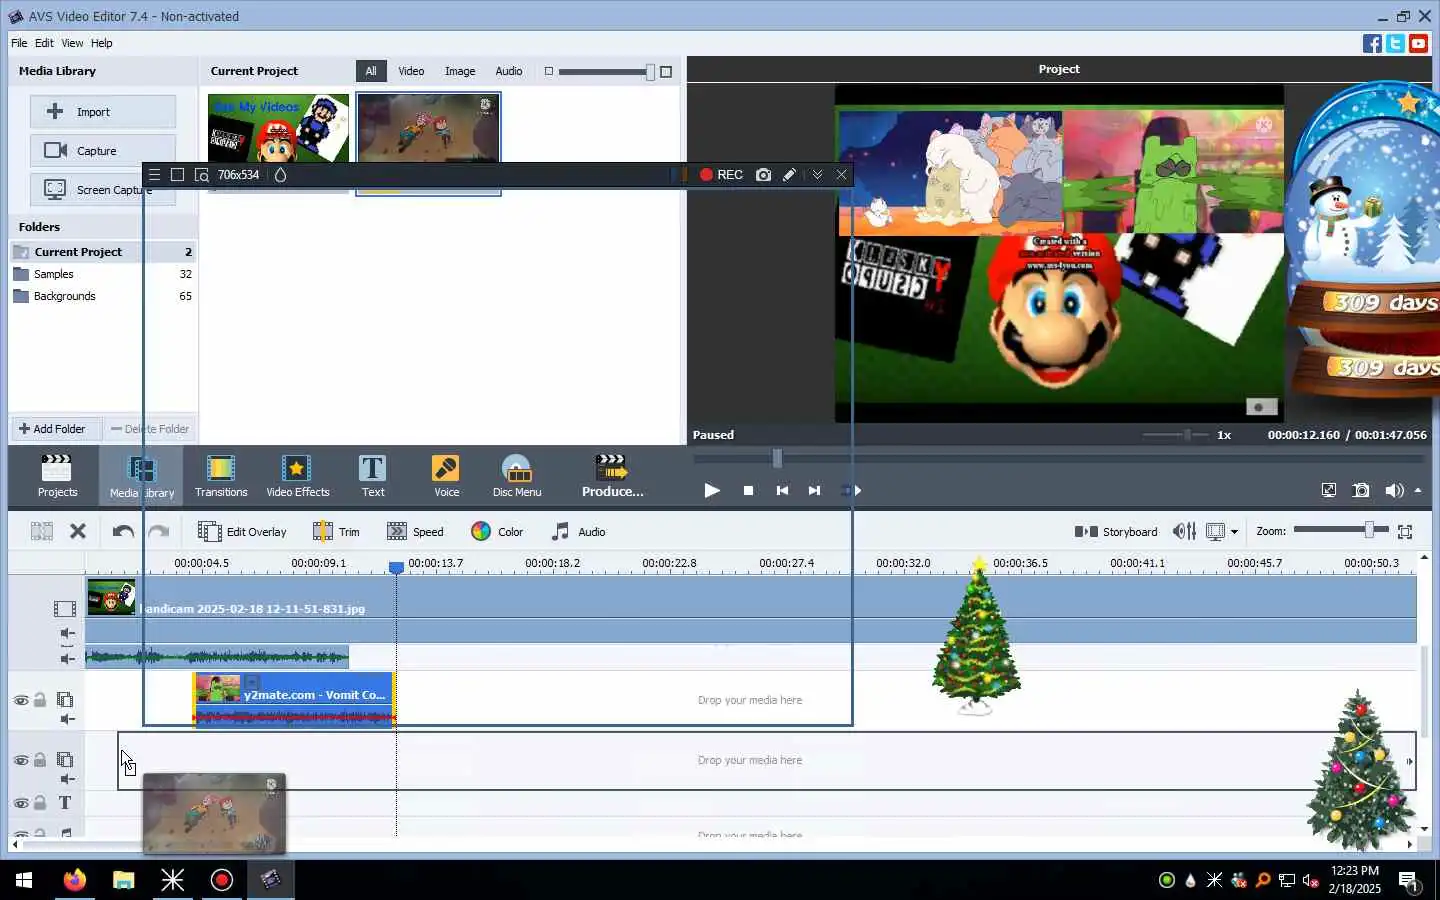Redo the last action
Image resolution: width=1440 pixels, height=900 pixels.
pos(158,532)
